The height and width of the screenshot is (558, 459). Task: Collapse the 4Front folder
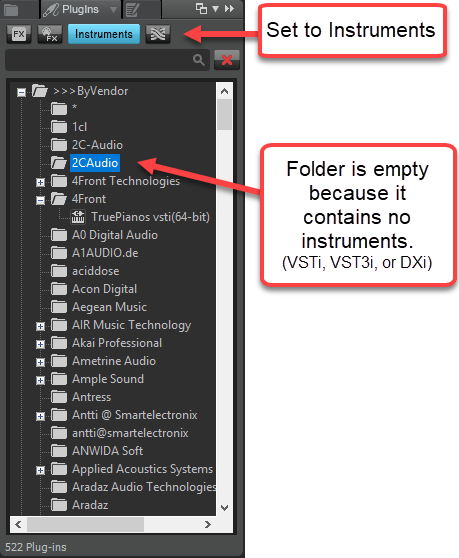pyautogui.click(x=41, y=201)
